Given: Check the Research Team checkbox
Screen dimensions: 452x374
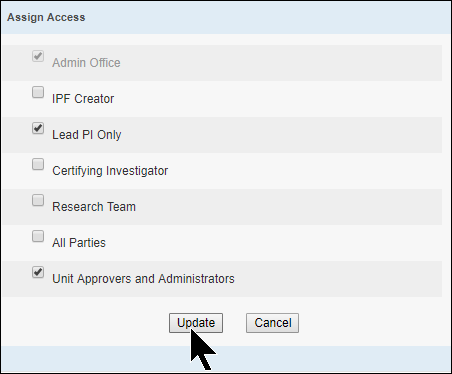Looking at the screenshot, I should pos(38,200).
